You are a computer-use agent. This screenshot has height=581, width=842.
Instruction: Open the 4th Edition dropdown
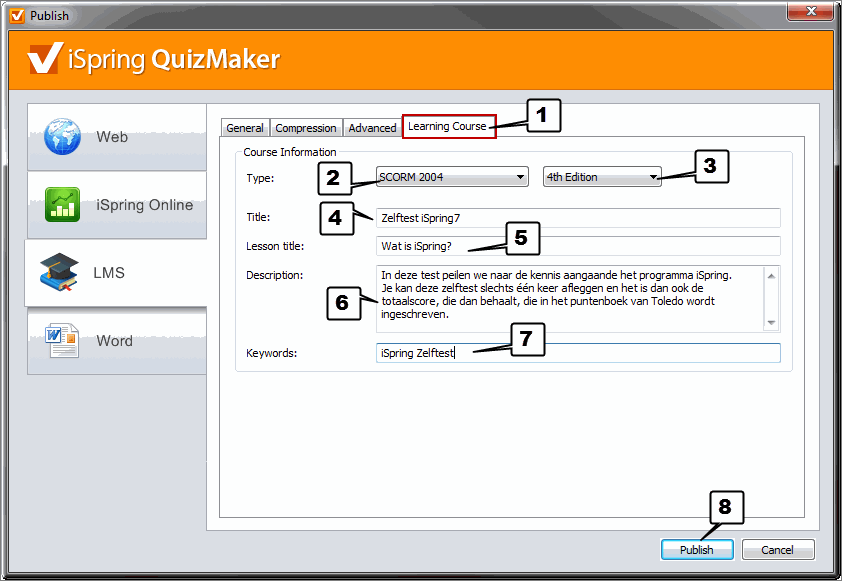(x=602, y=177)
